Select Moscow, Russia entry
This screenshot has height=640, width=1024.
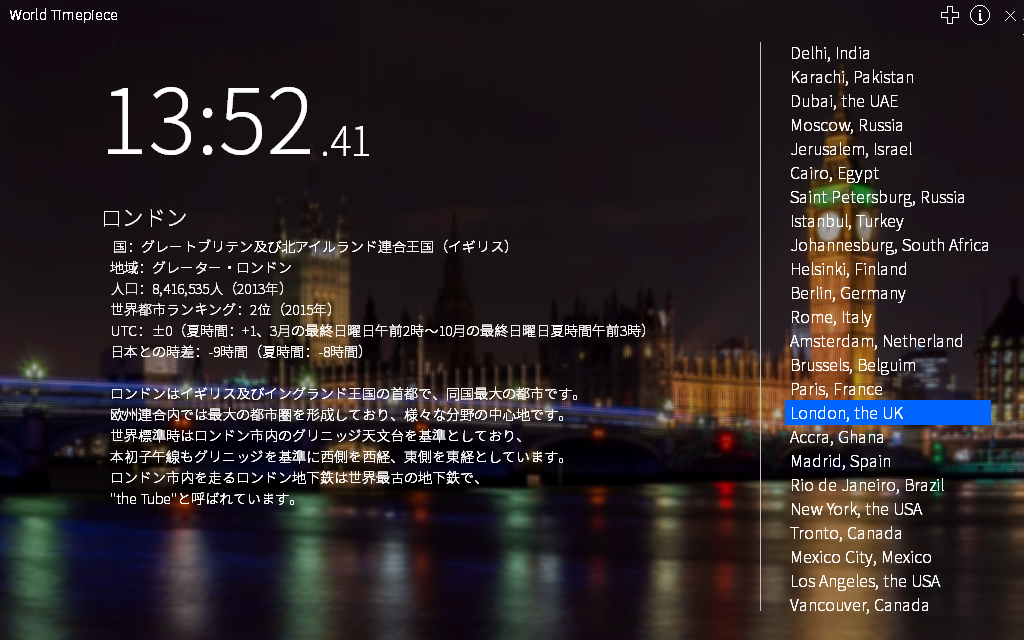click(846, 126)
